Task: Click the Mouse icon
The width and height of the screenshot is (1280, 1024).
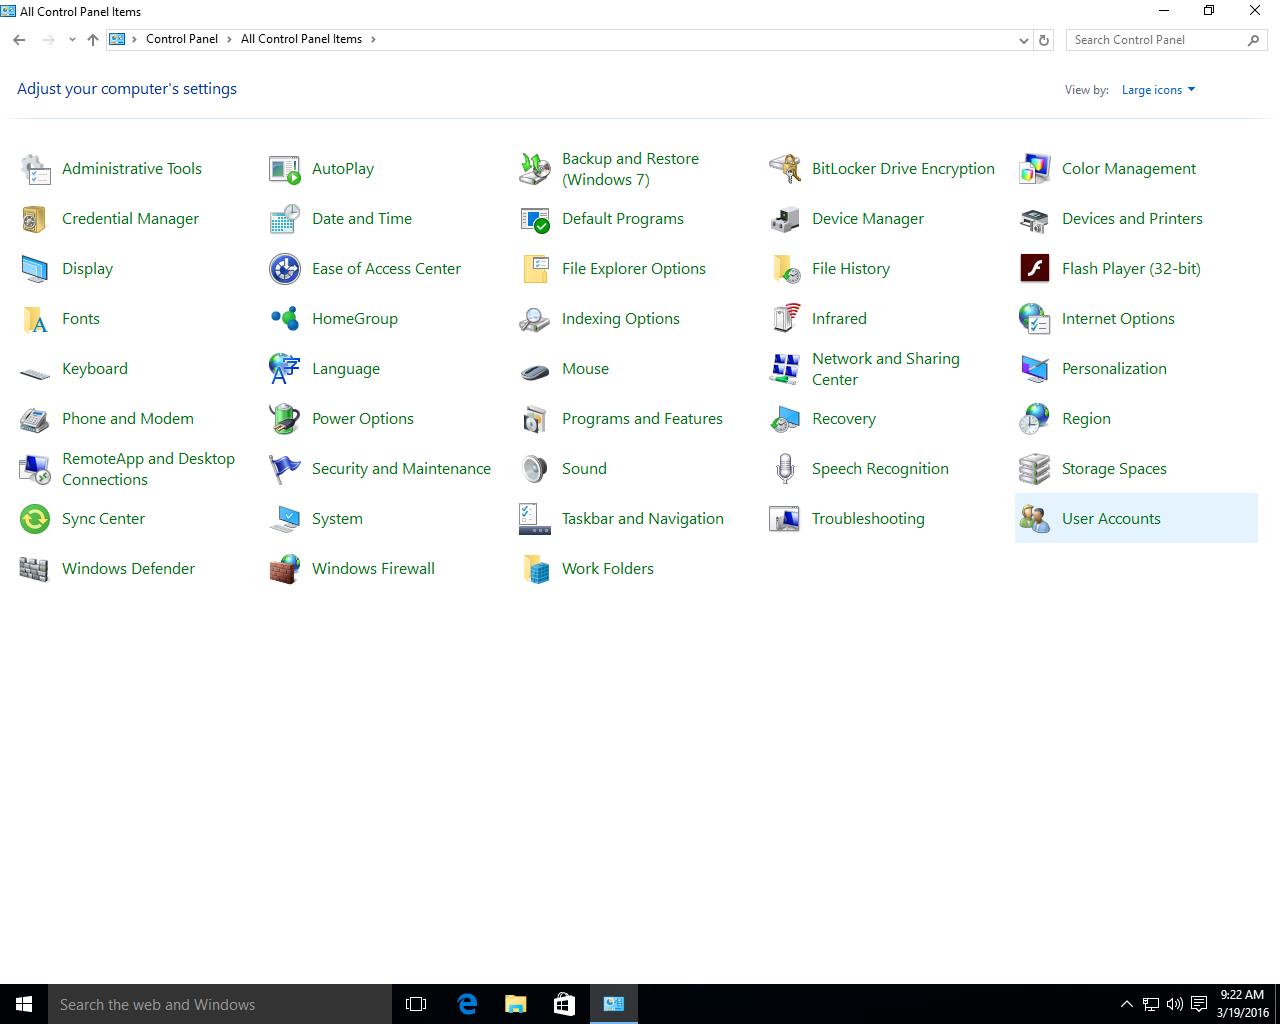Action: pyautogui.click(x=535, y=372)
